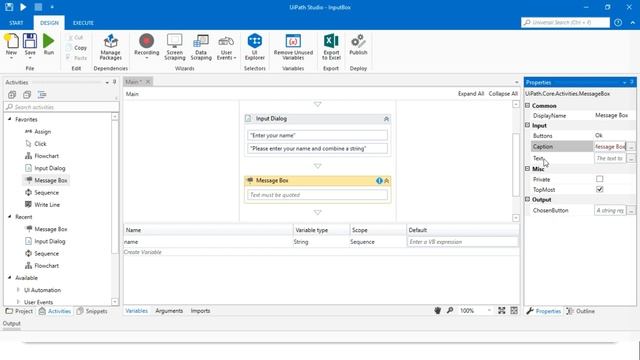640x360 pixels.
Task: Switch to the Project panel tab
Action: 19,311
